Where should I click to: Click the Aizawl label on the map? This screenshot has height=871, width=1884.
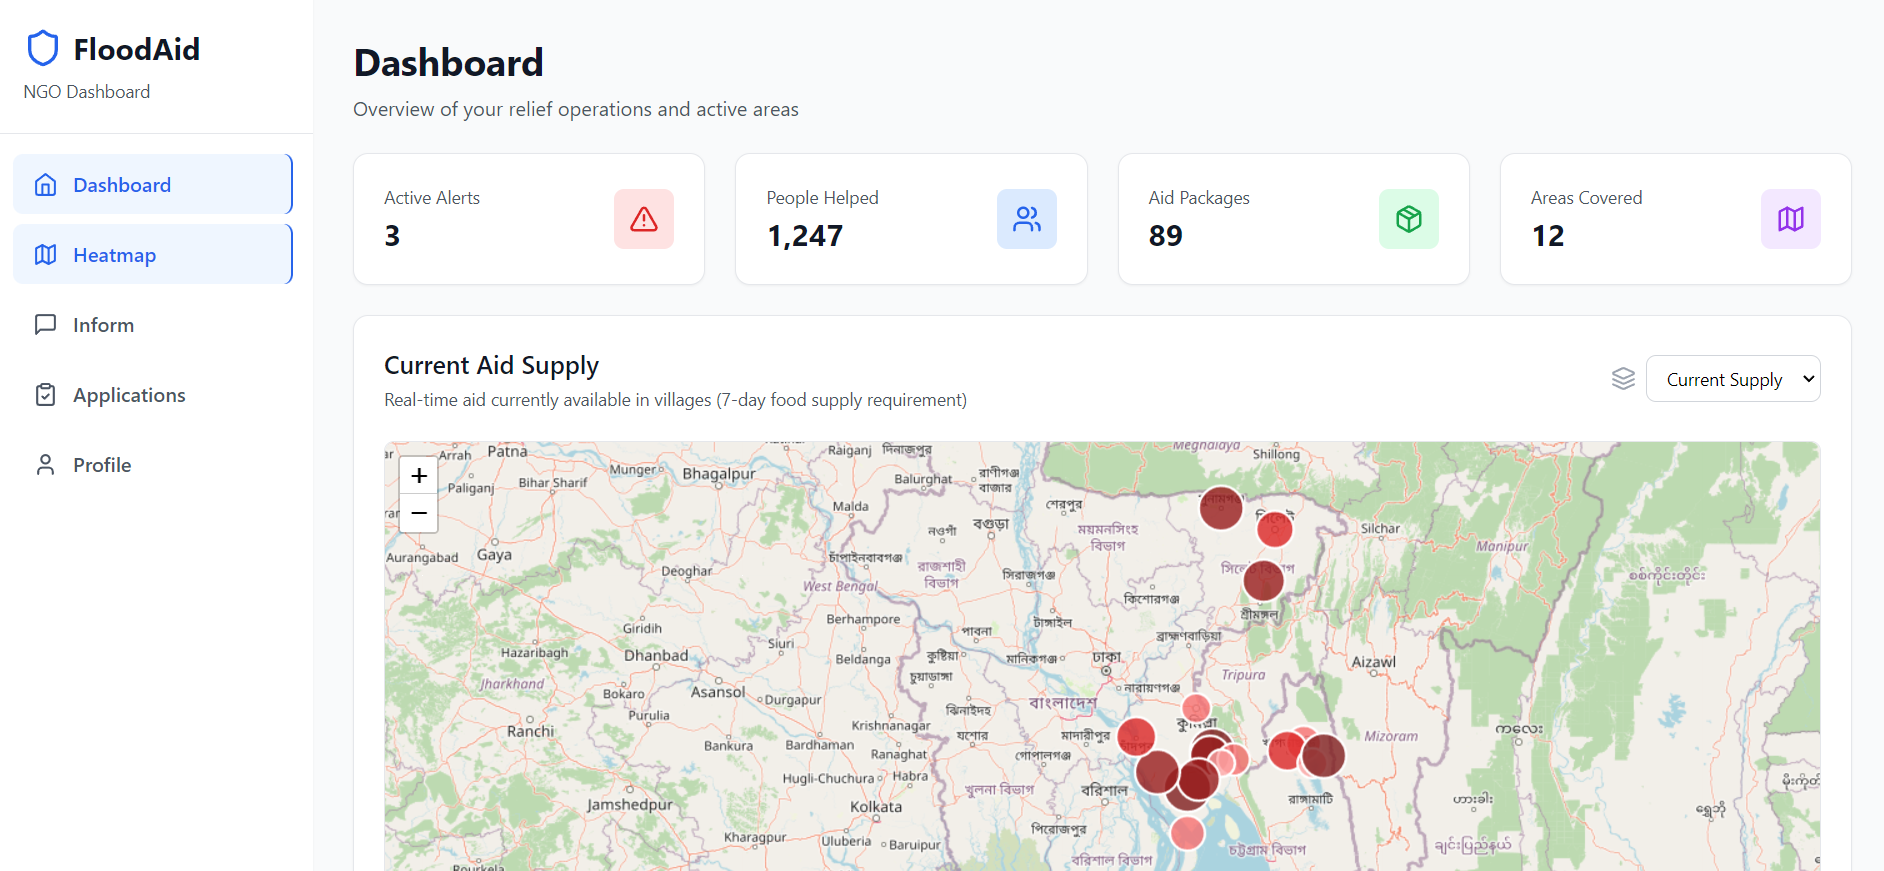1374,662
